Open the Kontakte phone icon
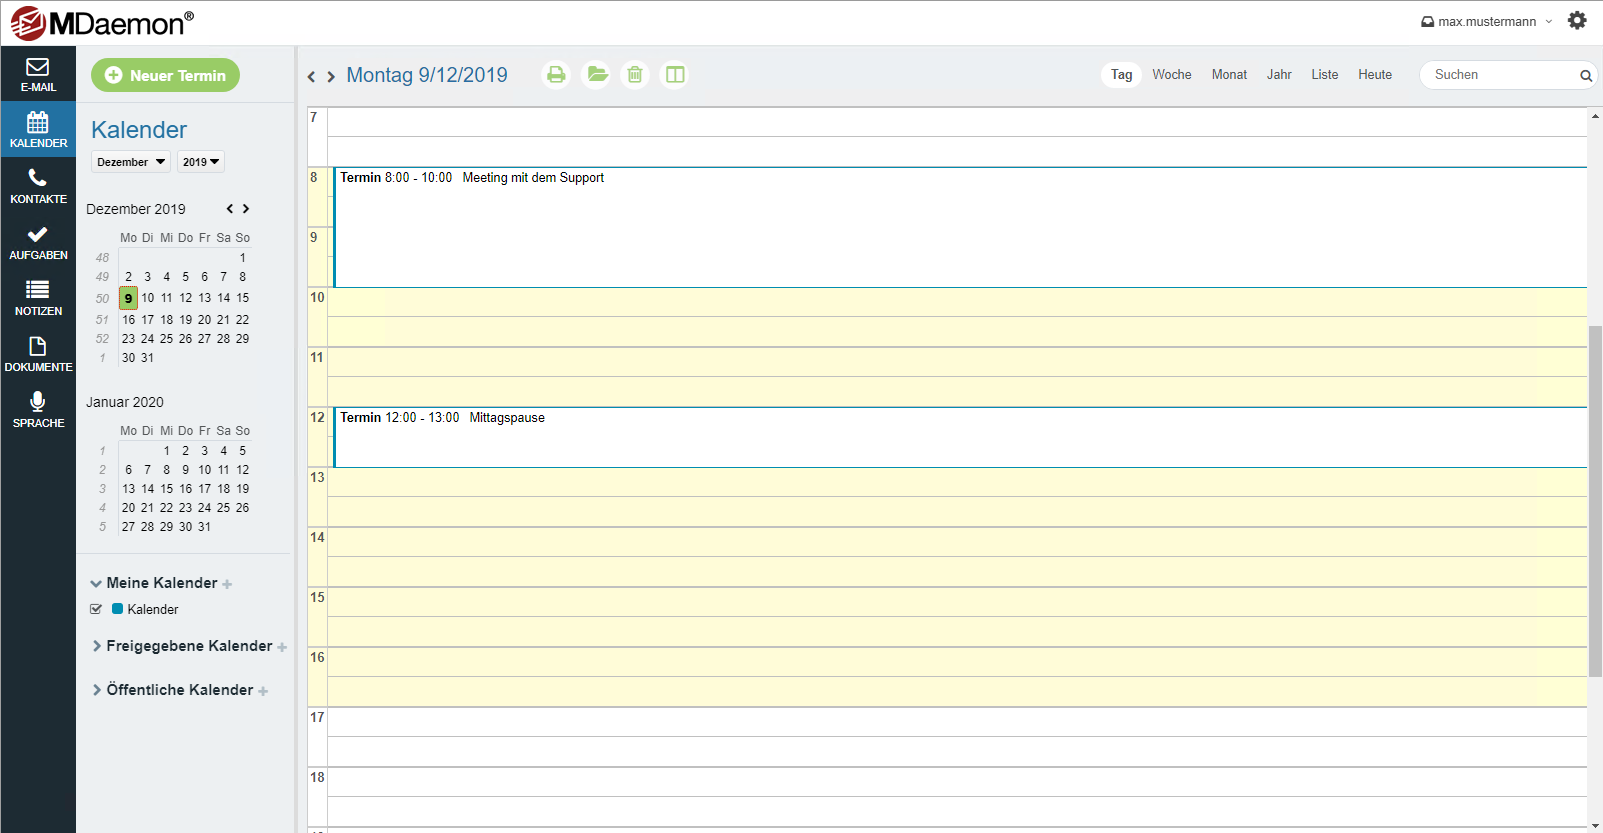This screenshot has height=833, width=1603. tap(38, 186)
